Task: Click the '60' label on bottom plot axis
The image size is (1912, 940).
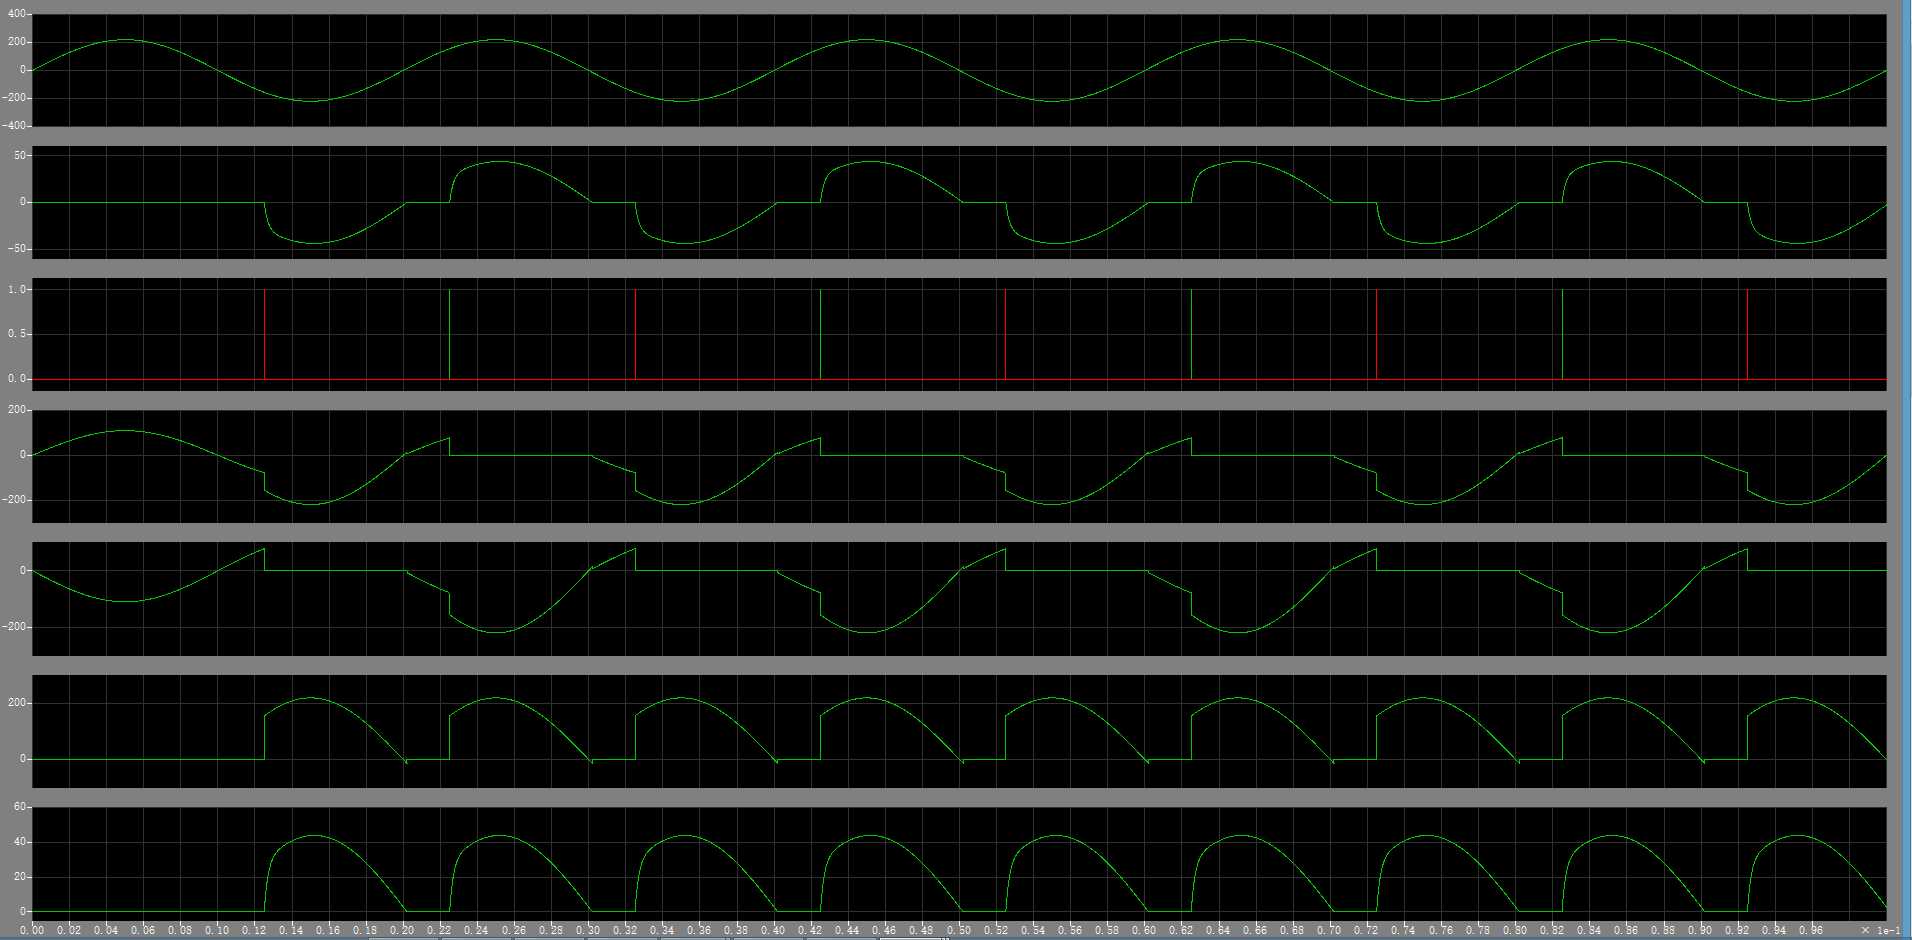Action: click(20, 806)
